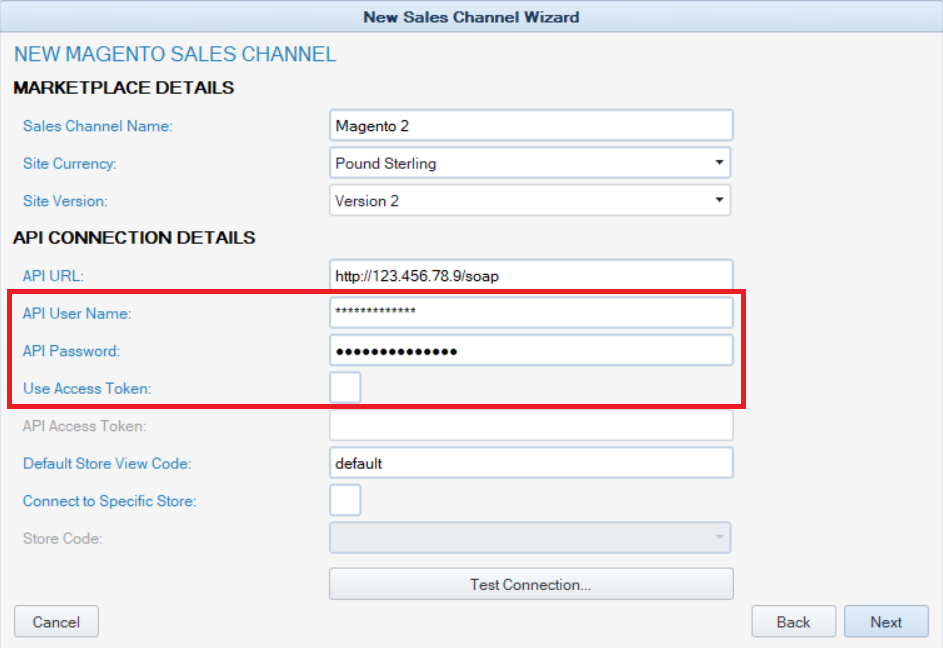Image resolution: width=943 pixels, height=648 pixels.
Task: Click the API Access Token field
Action: pos(530,426)
